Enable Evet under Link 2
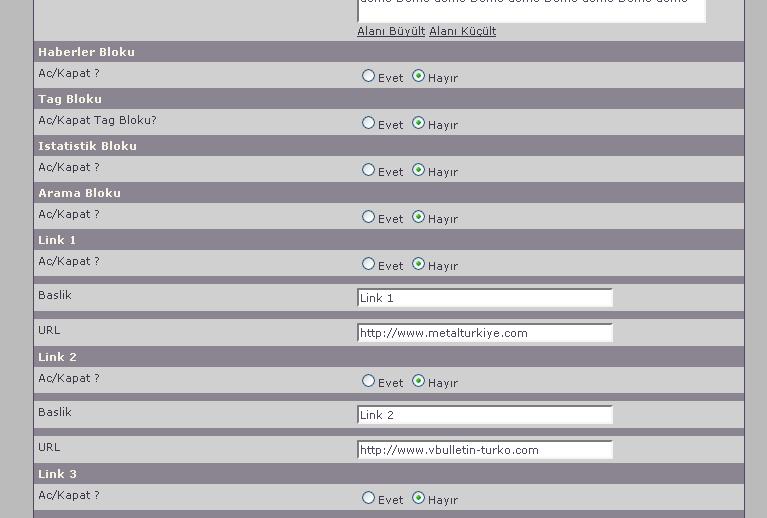The height and width of the screenshot is (518, 767). tap(369, 381)
